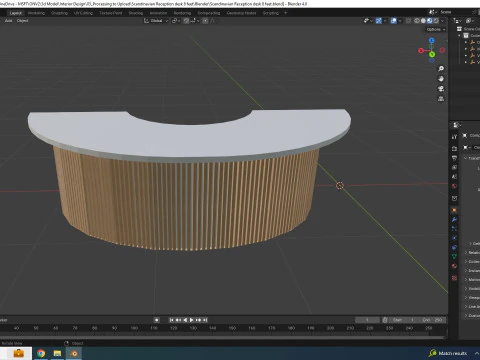Click the current frame number field
Viewport: 480px width, 360px height.
click(x=367, y=320)
